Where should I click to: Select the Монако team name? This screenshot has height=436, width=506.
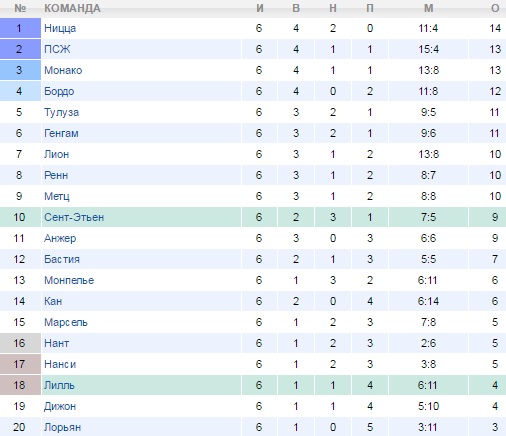point(63,70)
